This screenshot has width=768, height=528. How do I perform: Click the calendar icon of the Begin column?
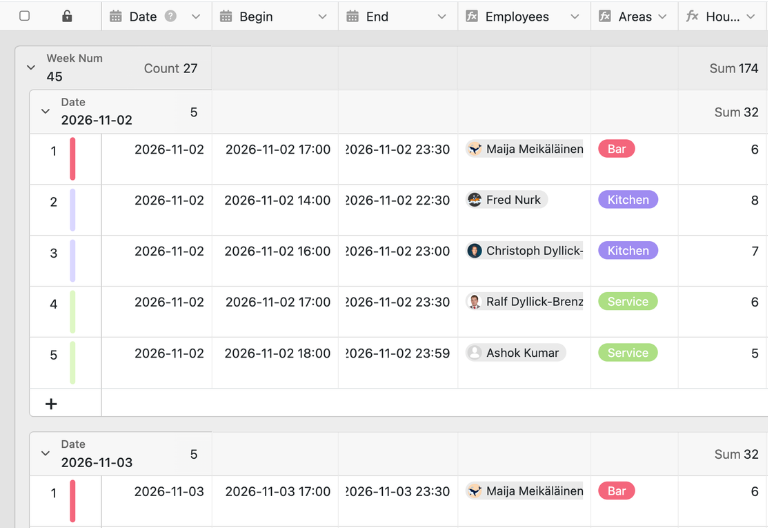[x=226, y=16]
